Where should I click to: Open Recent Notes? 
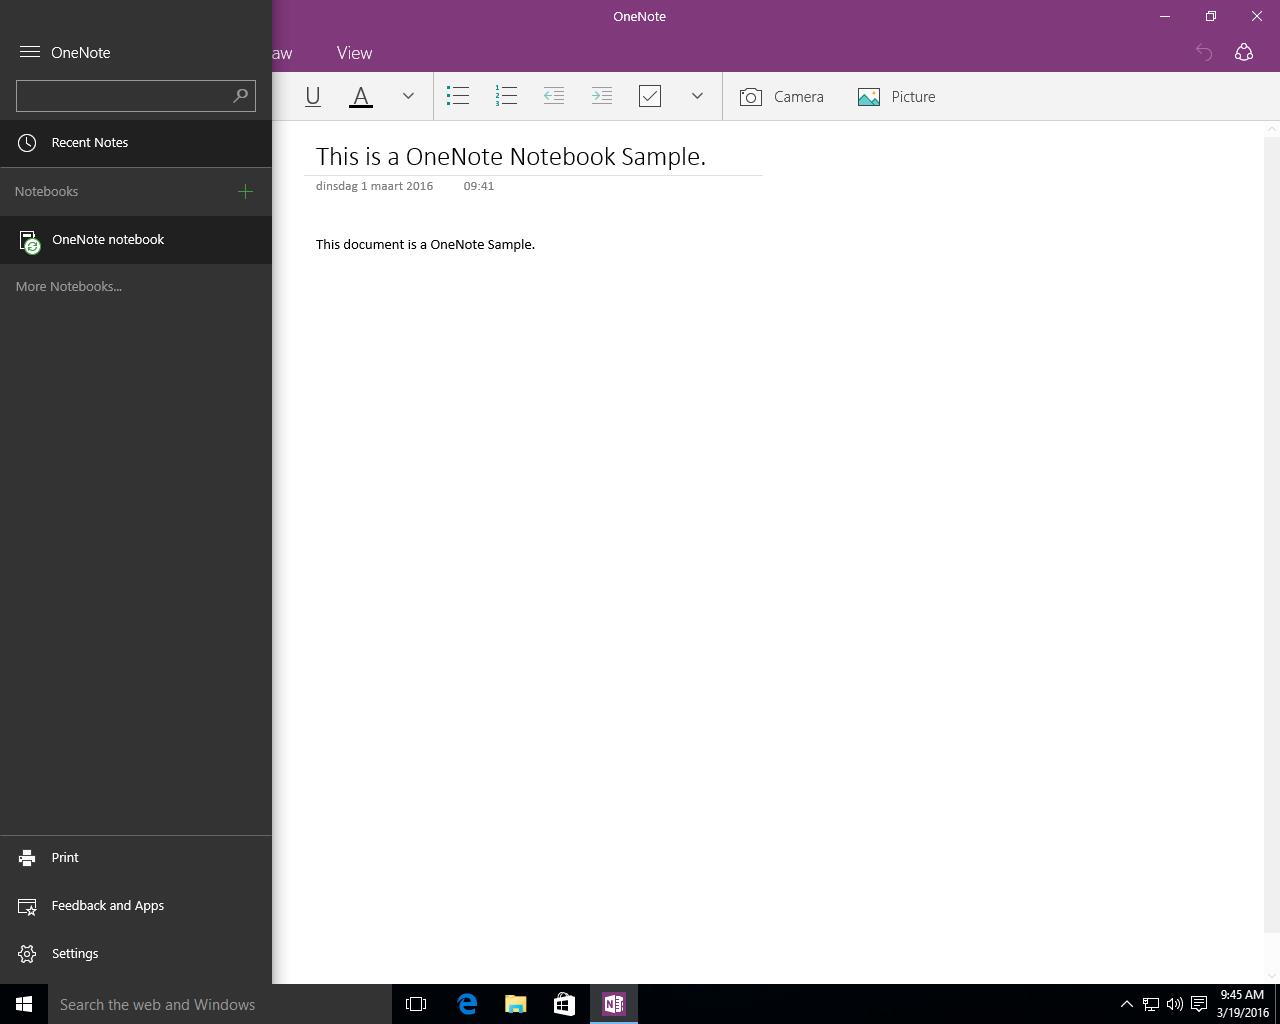point(136,143)
